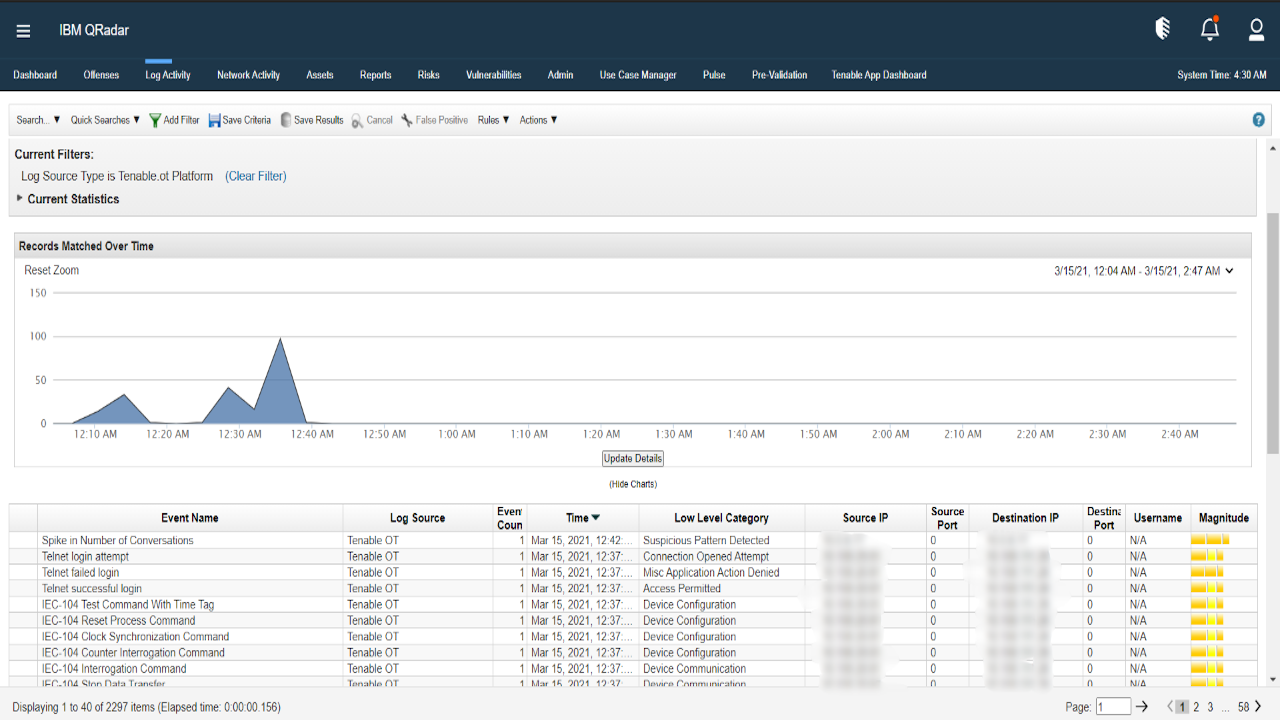The image size is (1280, 720).
Task: Click the Cancel search toolbar item
Action: tap(372, 120)
